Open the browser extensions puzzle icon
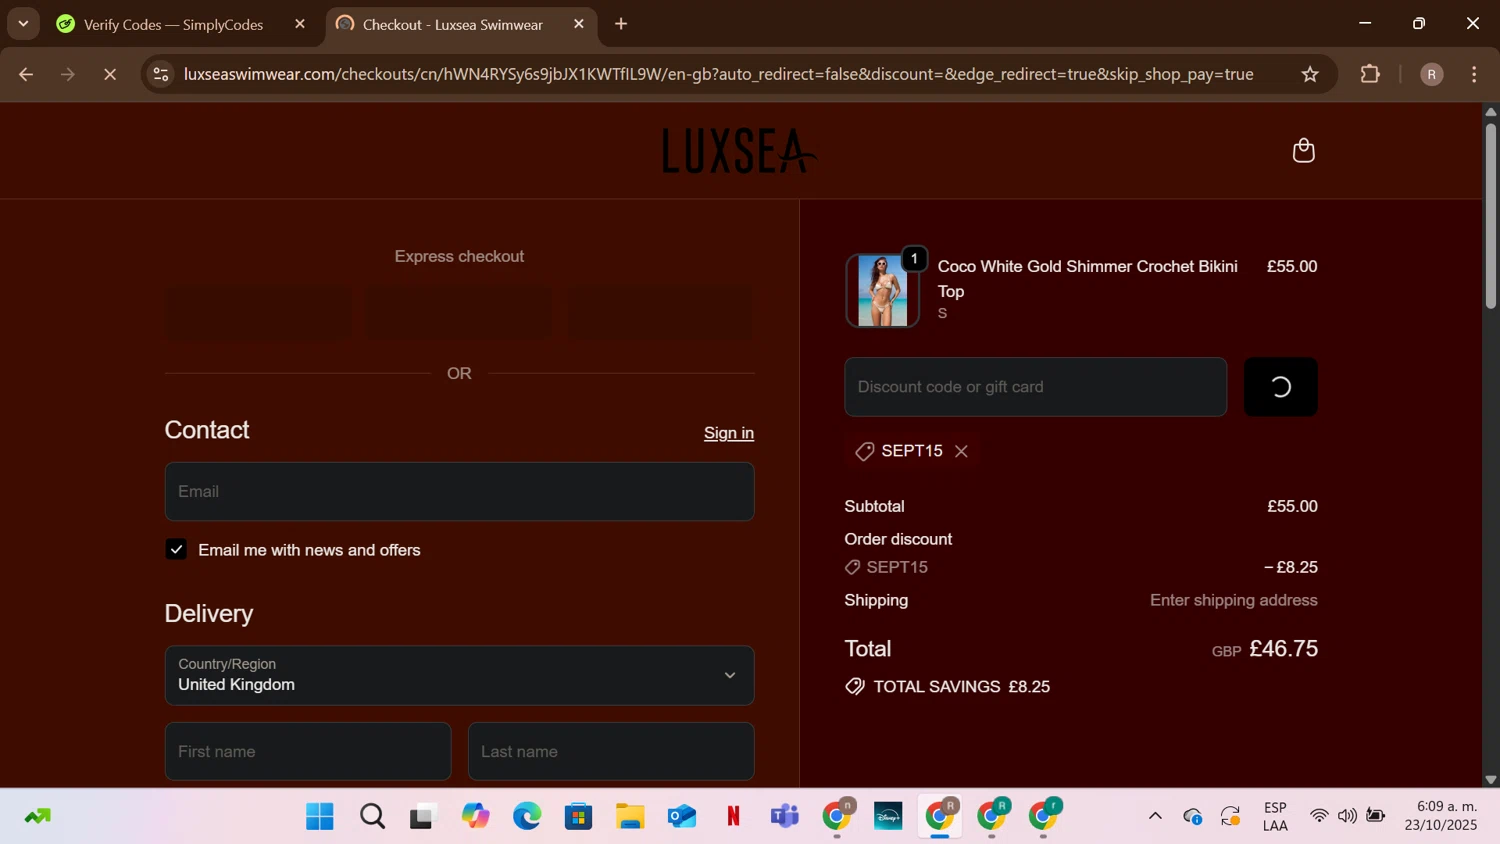Viewport: 1500px width, 844px height. pos(1370,74)
